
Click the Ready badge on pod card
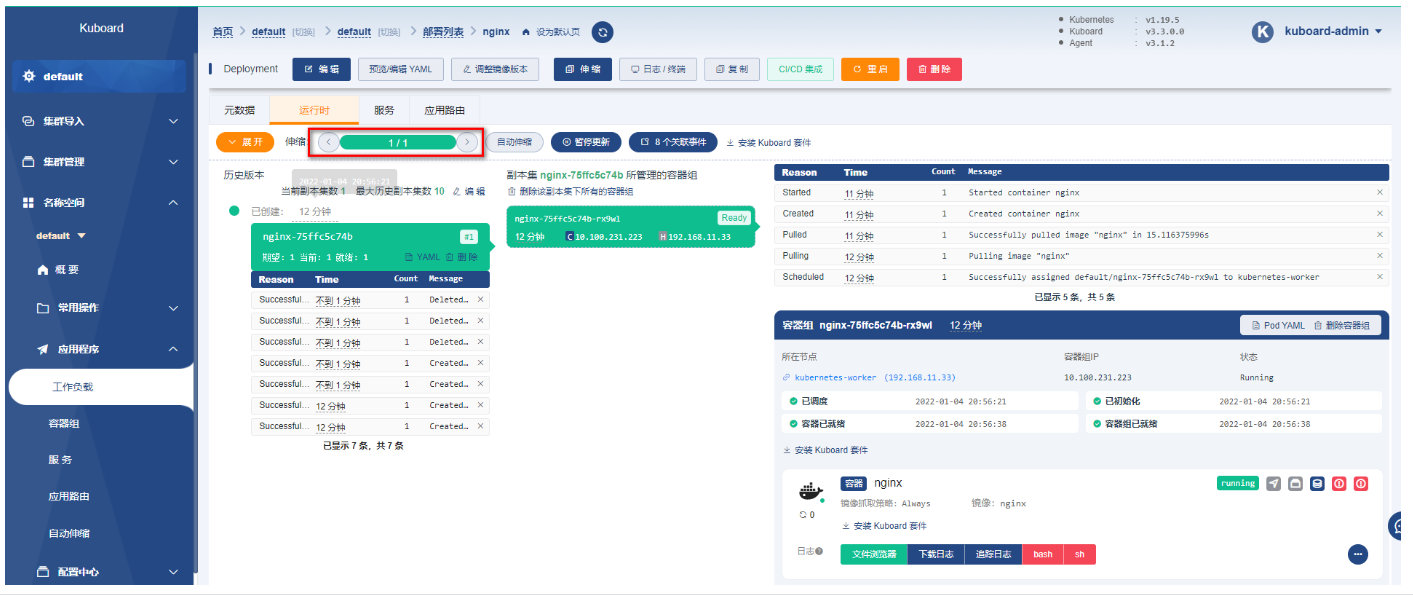[733, 218]
